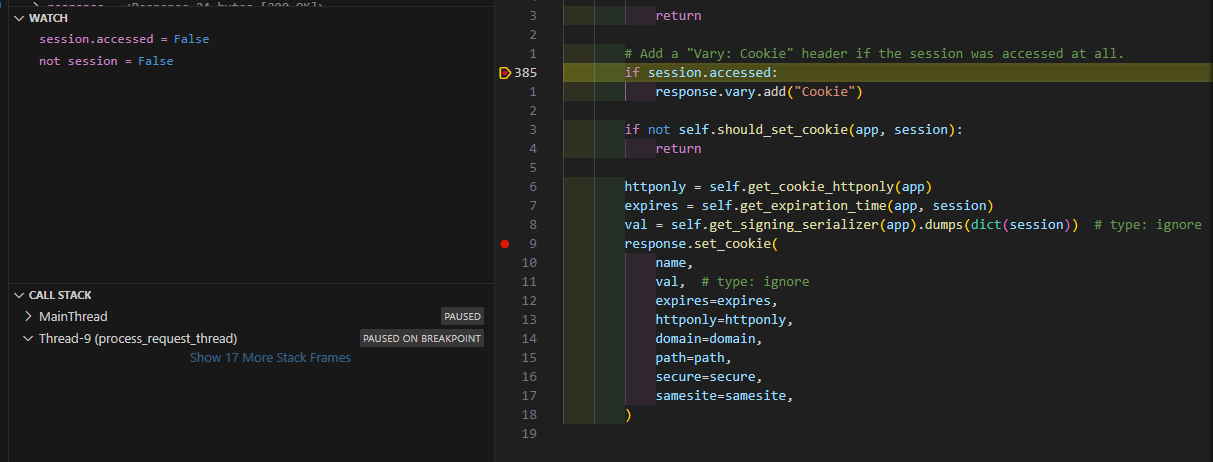Click the WATCH panel header label
Viewport: 1213px width, 462px height.
[49, 18]
